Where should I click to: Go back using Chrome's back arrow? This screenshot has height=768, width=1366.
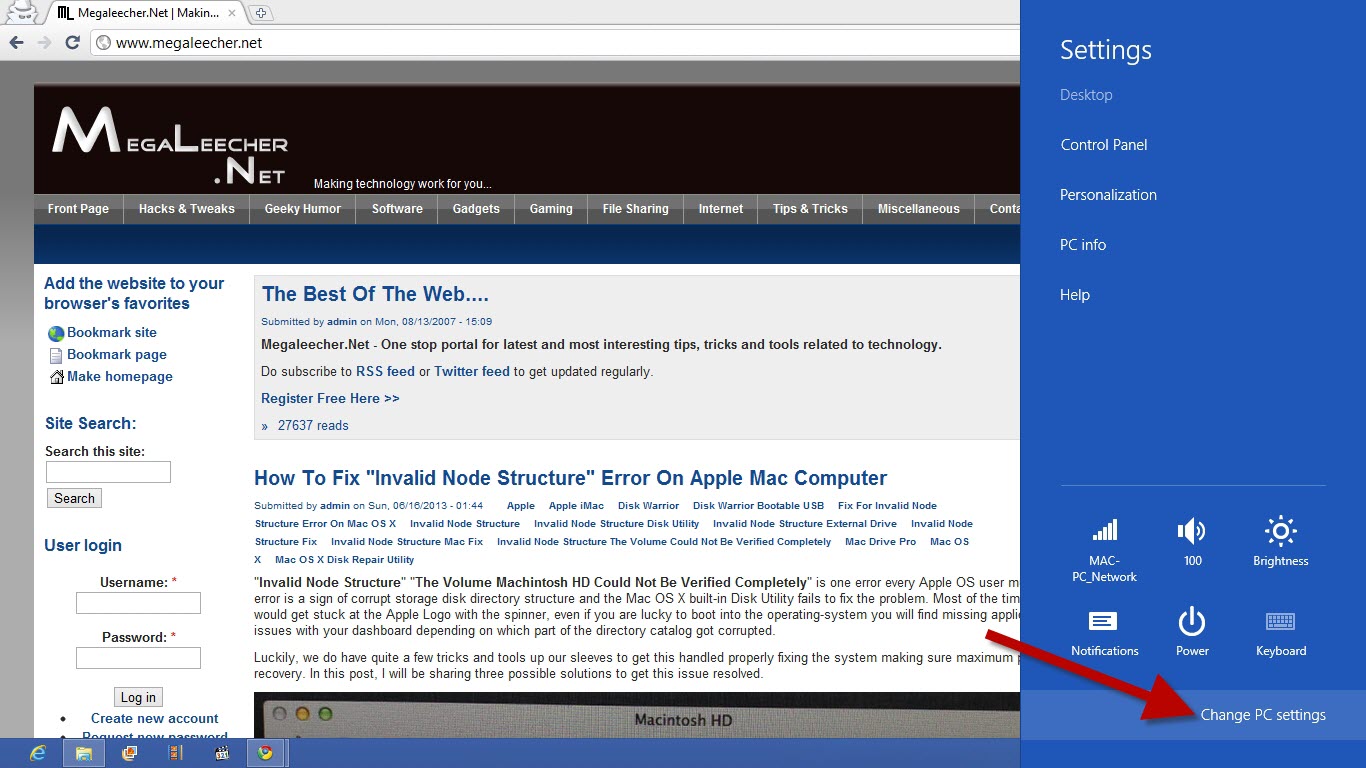click(16, 43)
